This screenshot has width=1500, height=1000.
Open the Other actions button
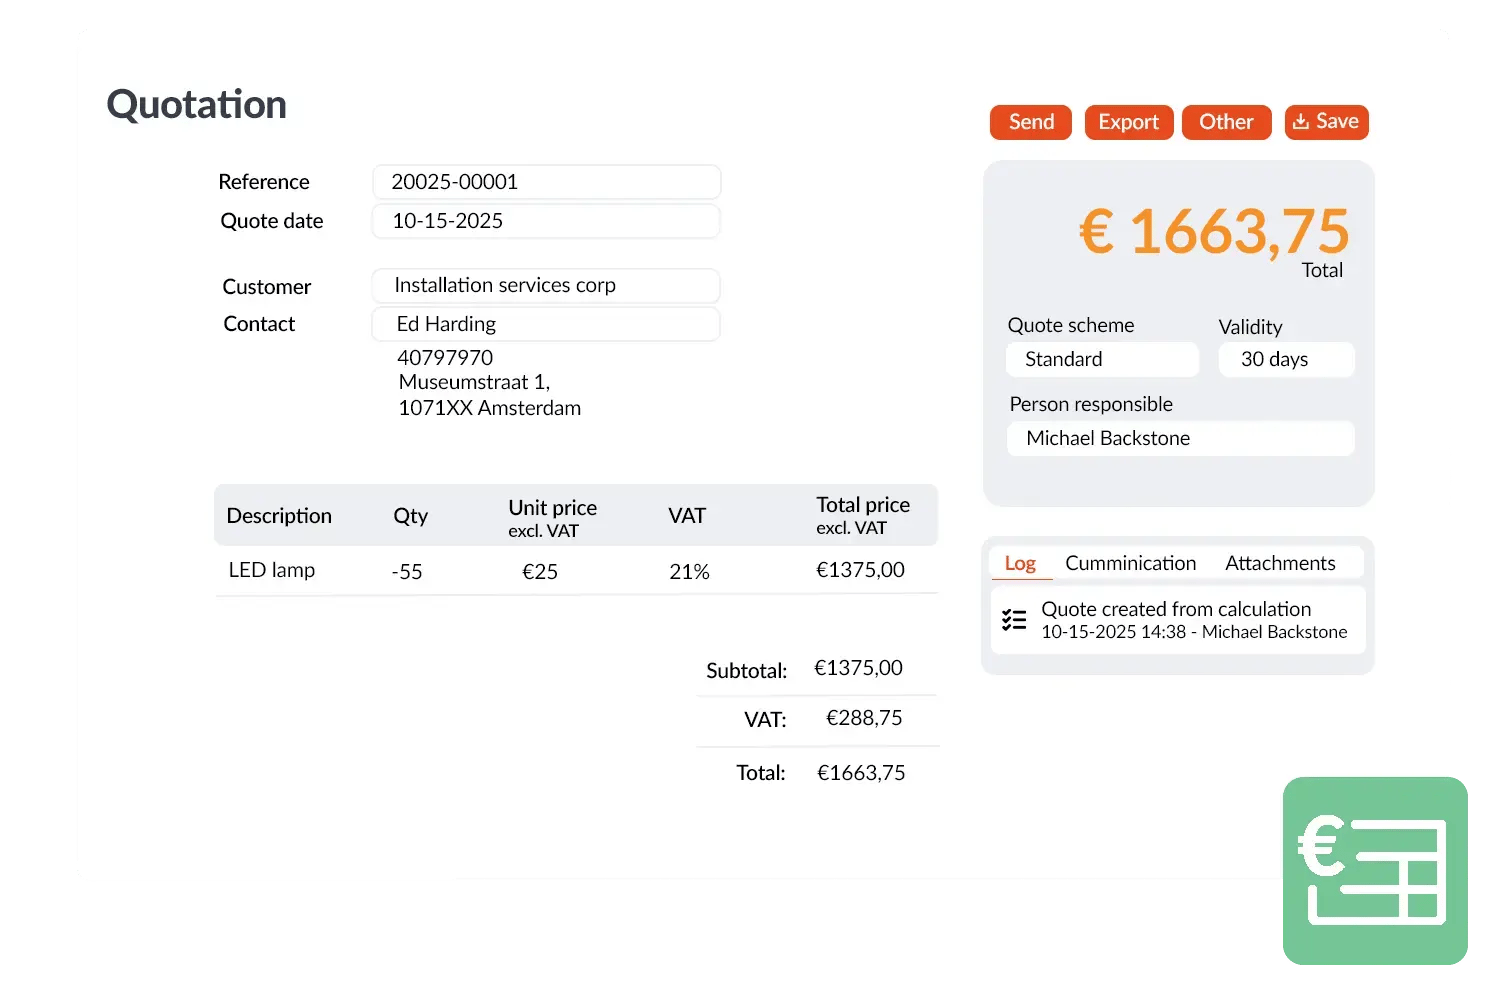pos(1226,122)
